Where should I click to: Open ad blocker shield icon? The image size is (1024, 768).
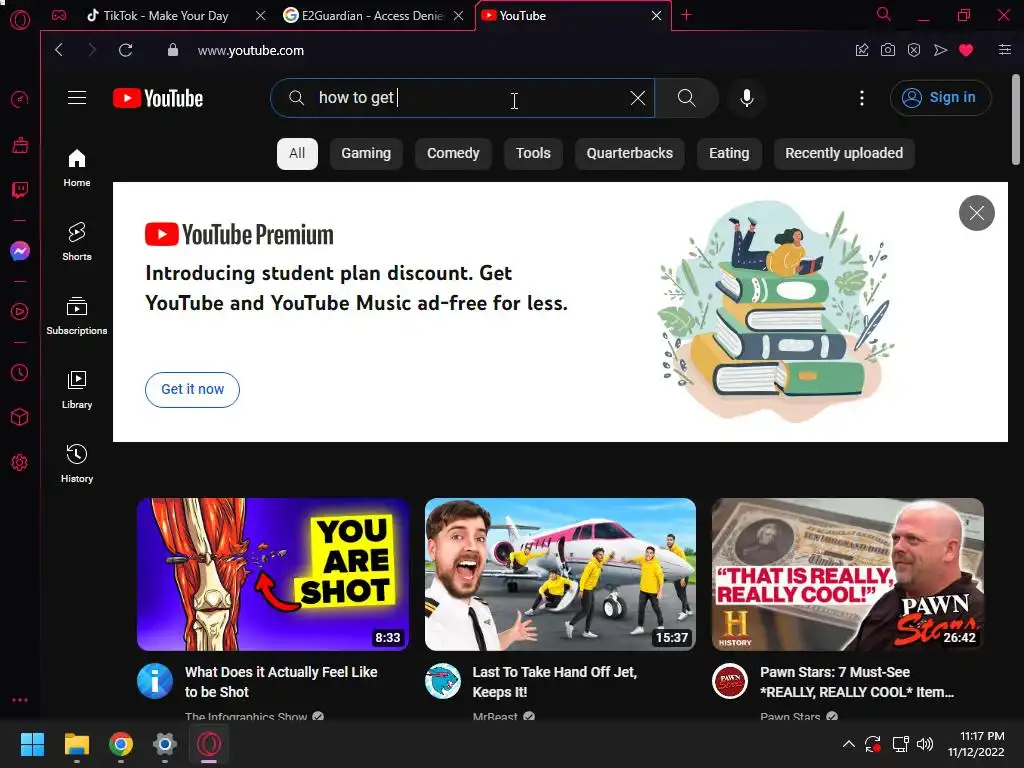(914, 50)
